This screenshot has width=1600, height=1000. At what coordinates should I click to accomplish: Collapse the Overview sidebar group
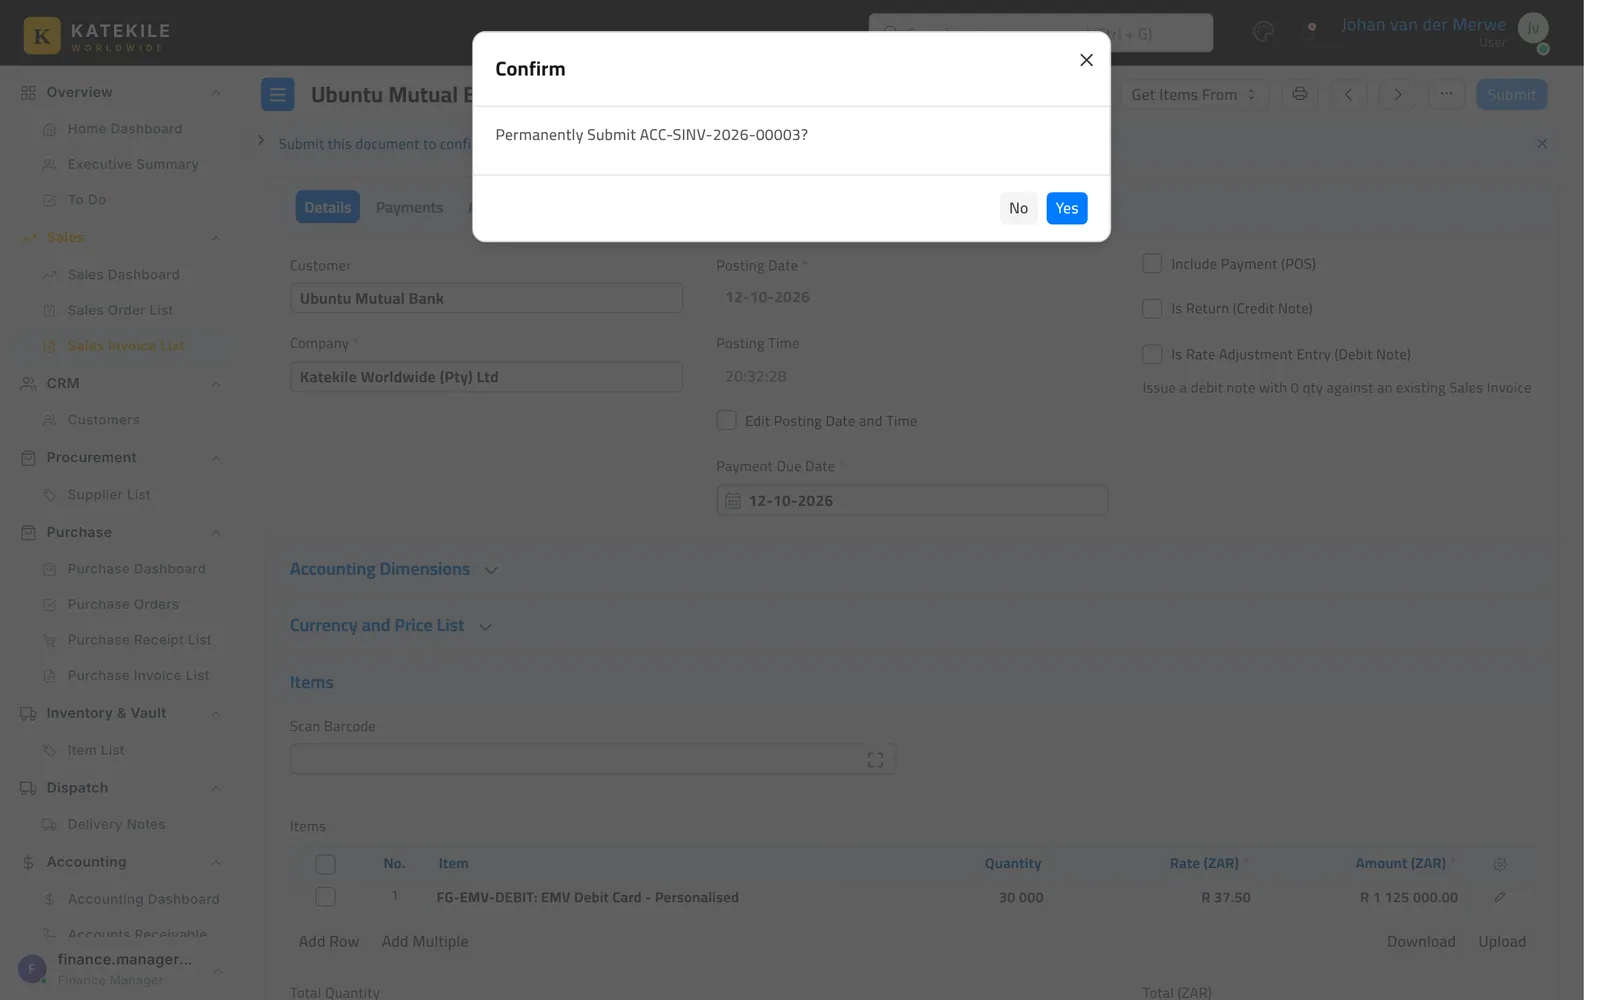click(215, 93)
